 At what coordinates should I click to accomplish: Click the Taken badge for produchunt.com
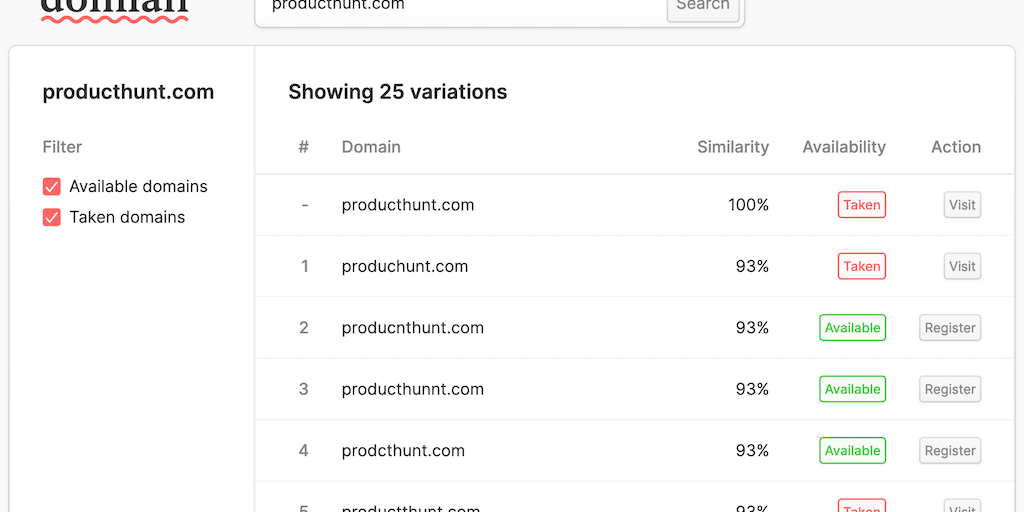[x=861, y=267]
